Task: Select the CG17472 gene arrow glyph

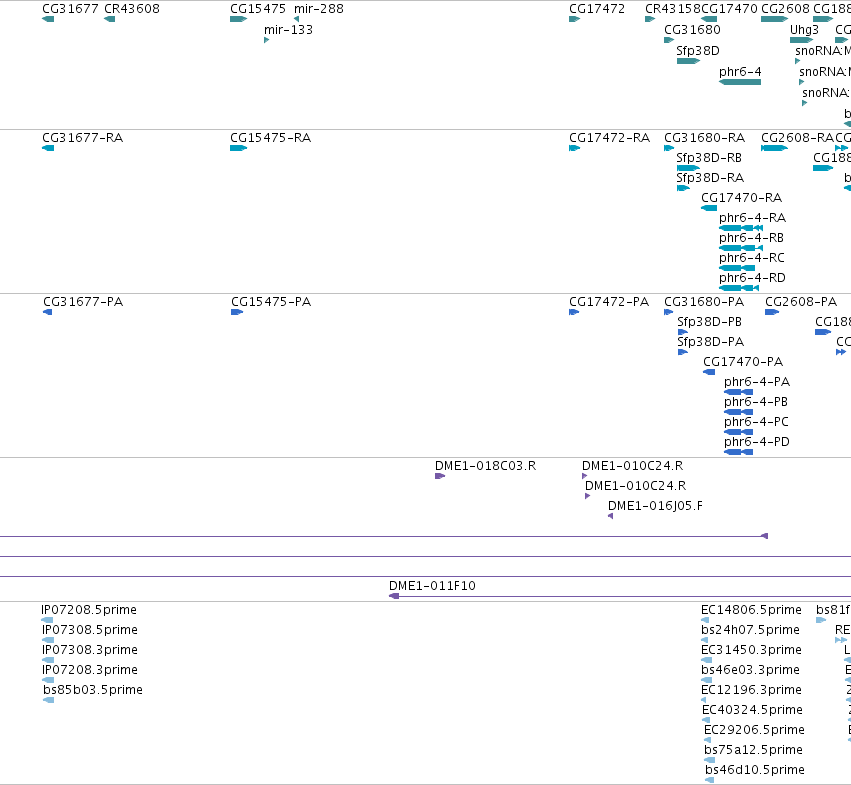Action: tap(574, 19)
